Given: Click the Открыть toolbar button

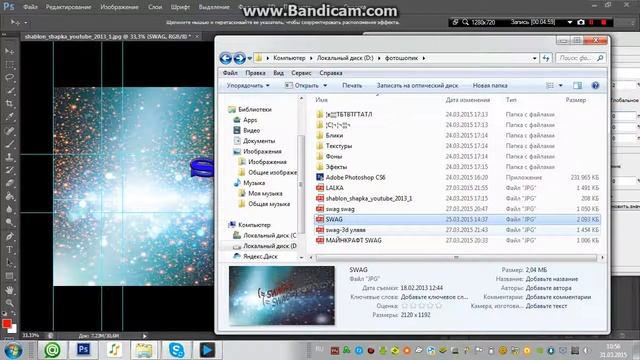Looking at the screenshot, I should 302,86.
